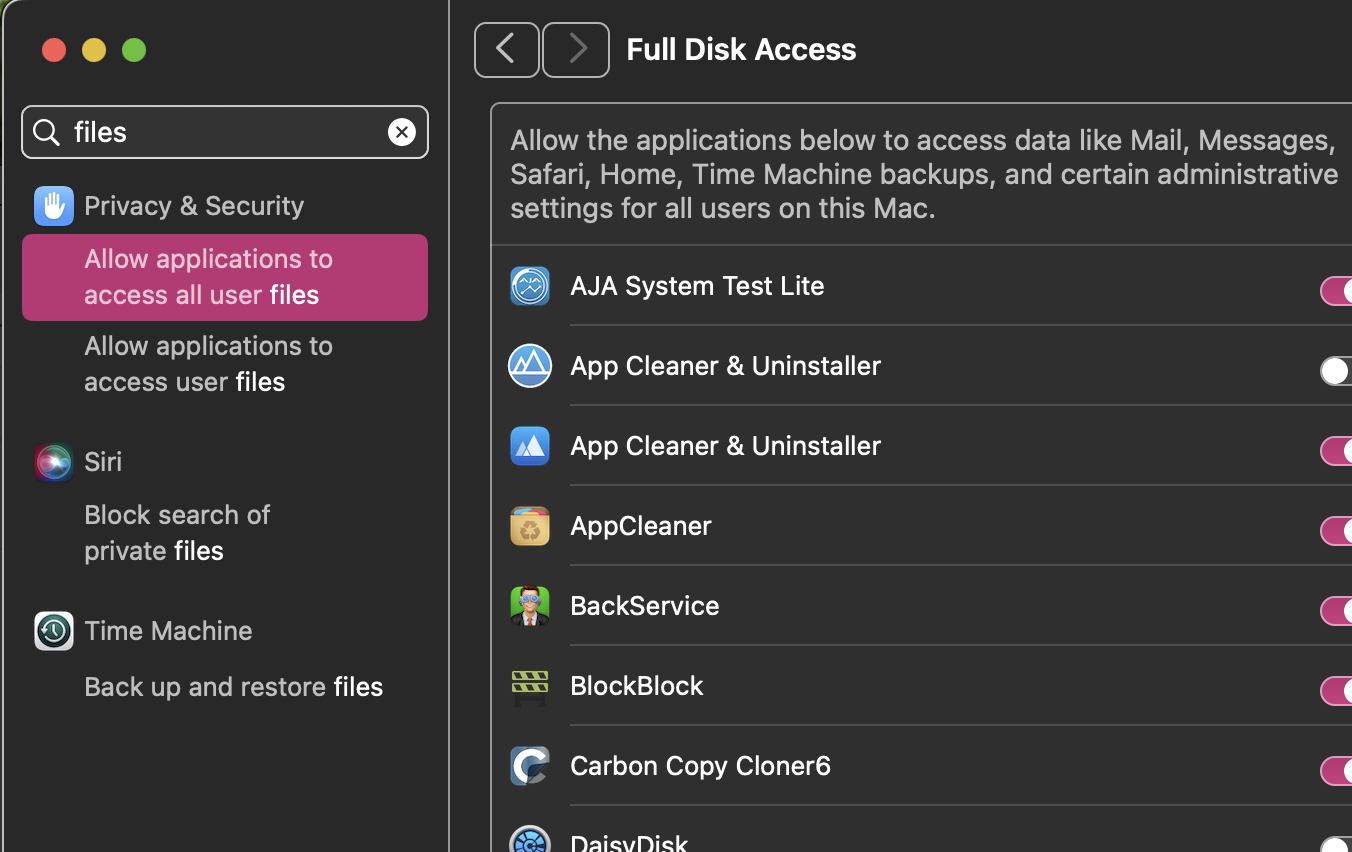This screenshot has width=1352, height=852.
Task: Toggle BlockBlock full disk access off
Action: (x=1336, y=691)
